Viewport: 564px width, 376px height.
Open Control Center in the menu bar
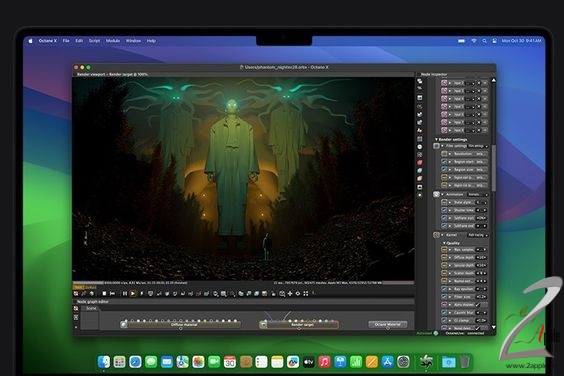(495, 41)
